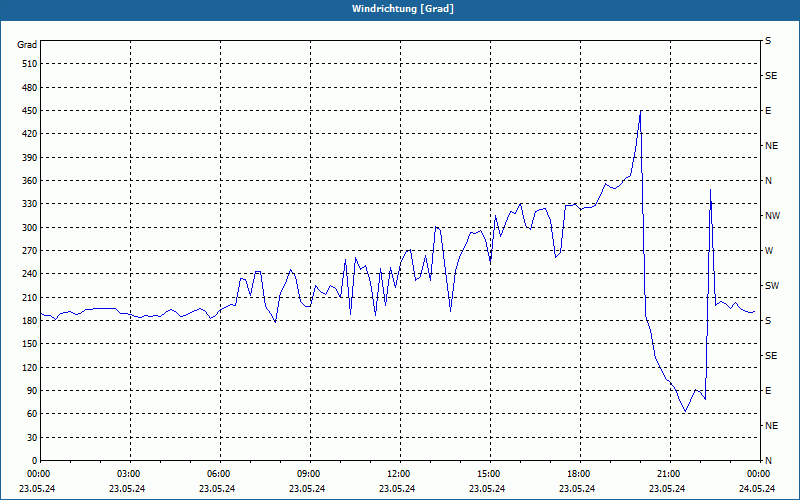Viewport: 800px width, 500px height.
Task: Select the 18:00 time label
Action: pos(579,474)
